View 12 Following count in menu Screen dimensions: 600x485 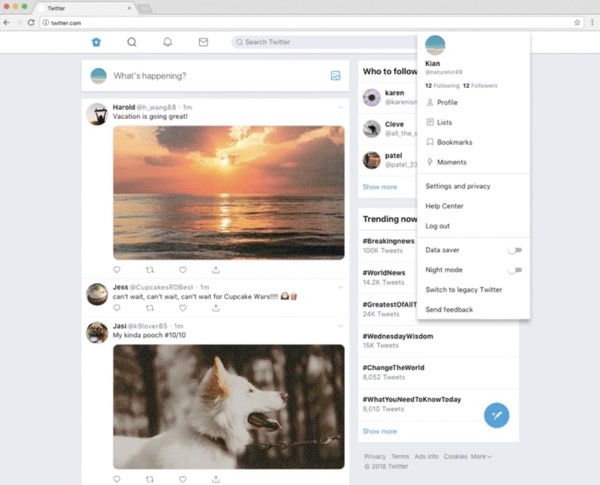coord(442,86)
